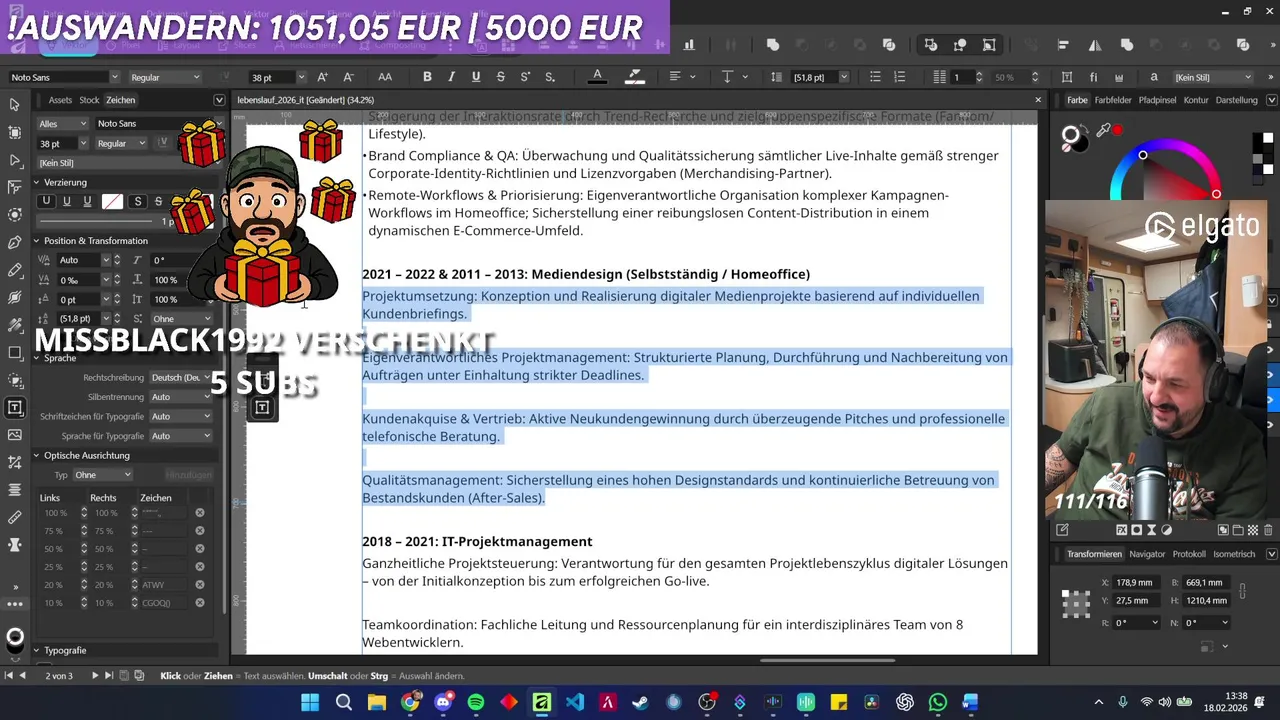Select the Rectangle shape tool

pyautogui.click(x=14, y=352)
